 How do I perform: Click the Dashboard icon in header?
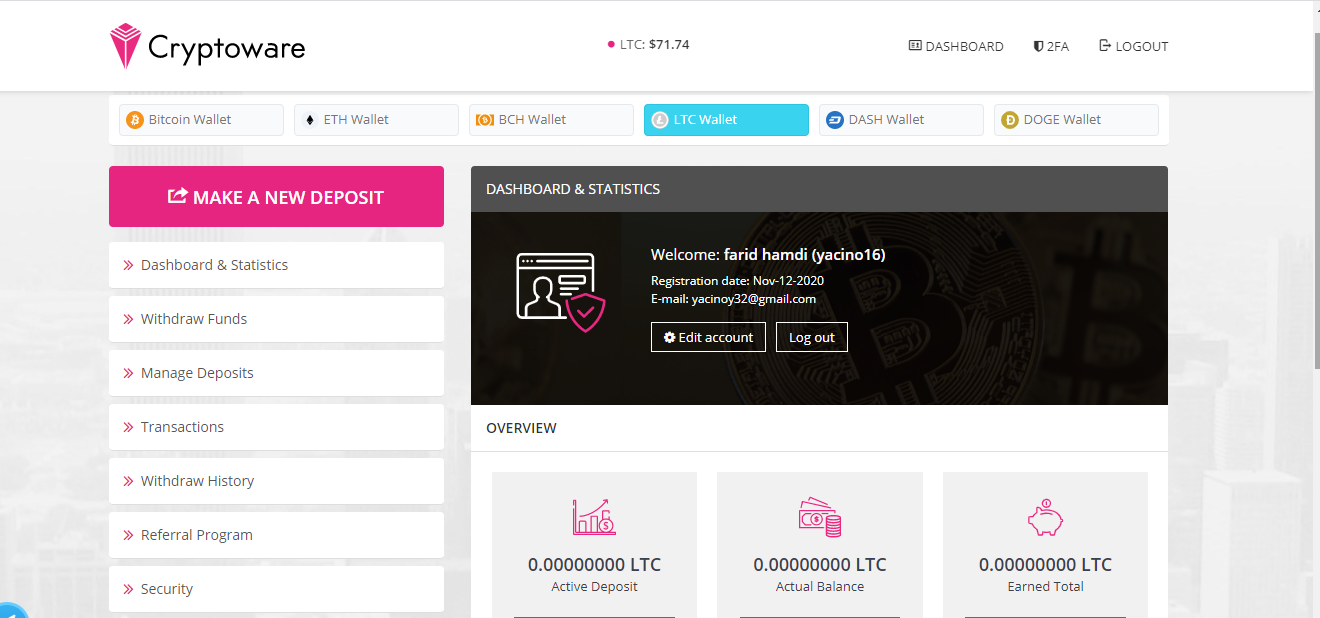click(915, 46)
